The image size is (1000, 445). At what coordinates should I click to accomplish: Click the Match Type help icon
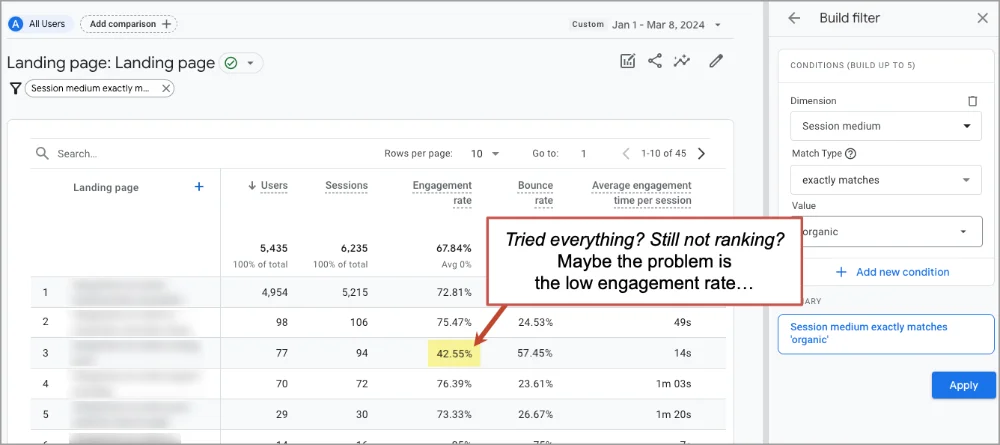pos(850,154)
